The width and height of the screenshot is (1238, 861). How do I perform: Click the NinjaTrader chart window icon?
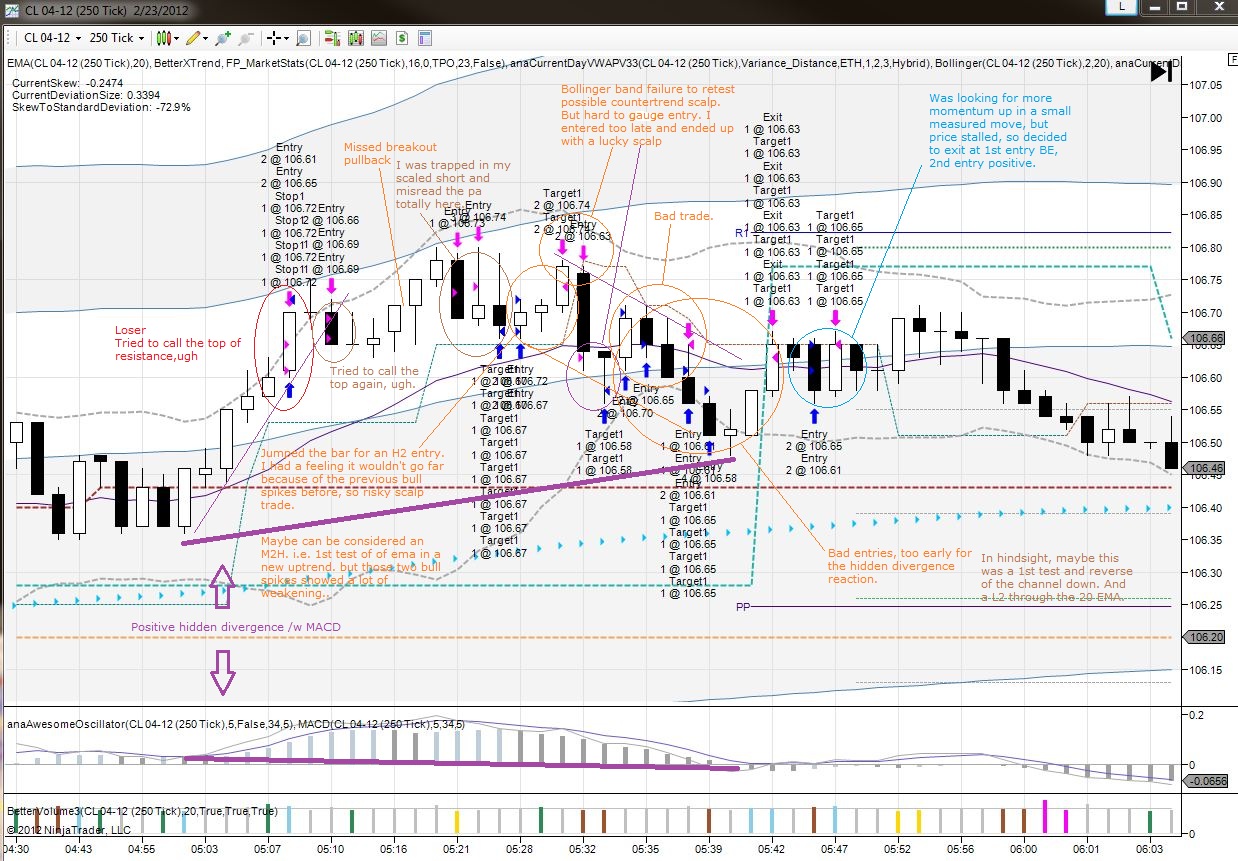[11, 9]
